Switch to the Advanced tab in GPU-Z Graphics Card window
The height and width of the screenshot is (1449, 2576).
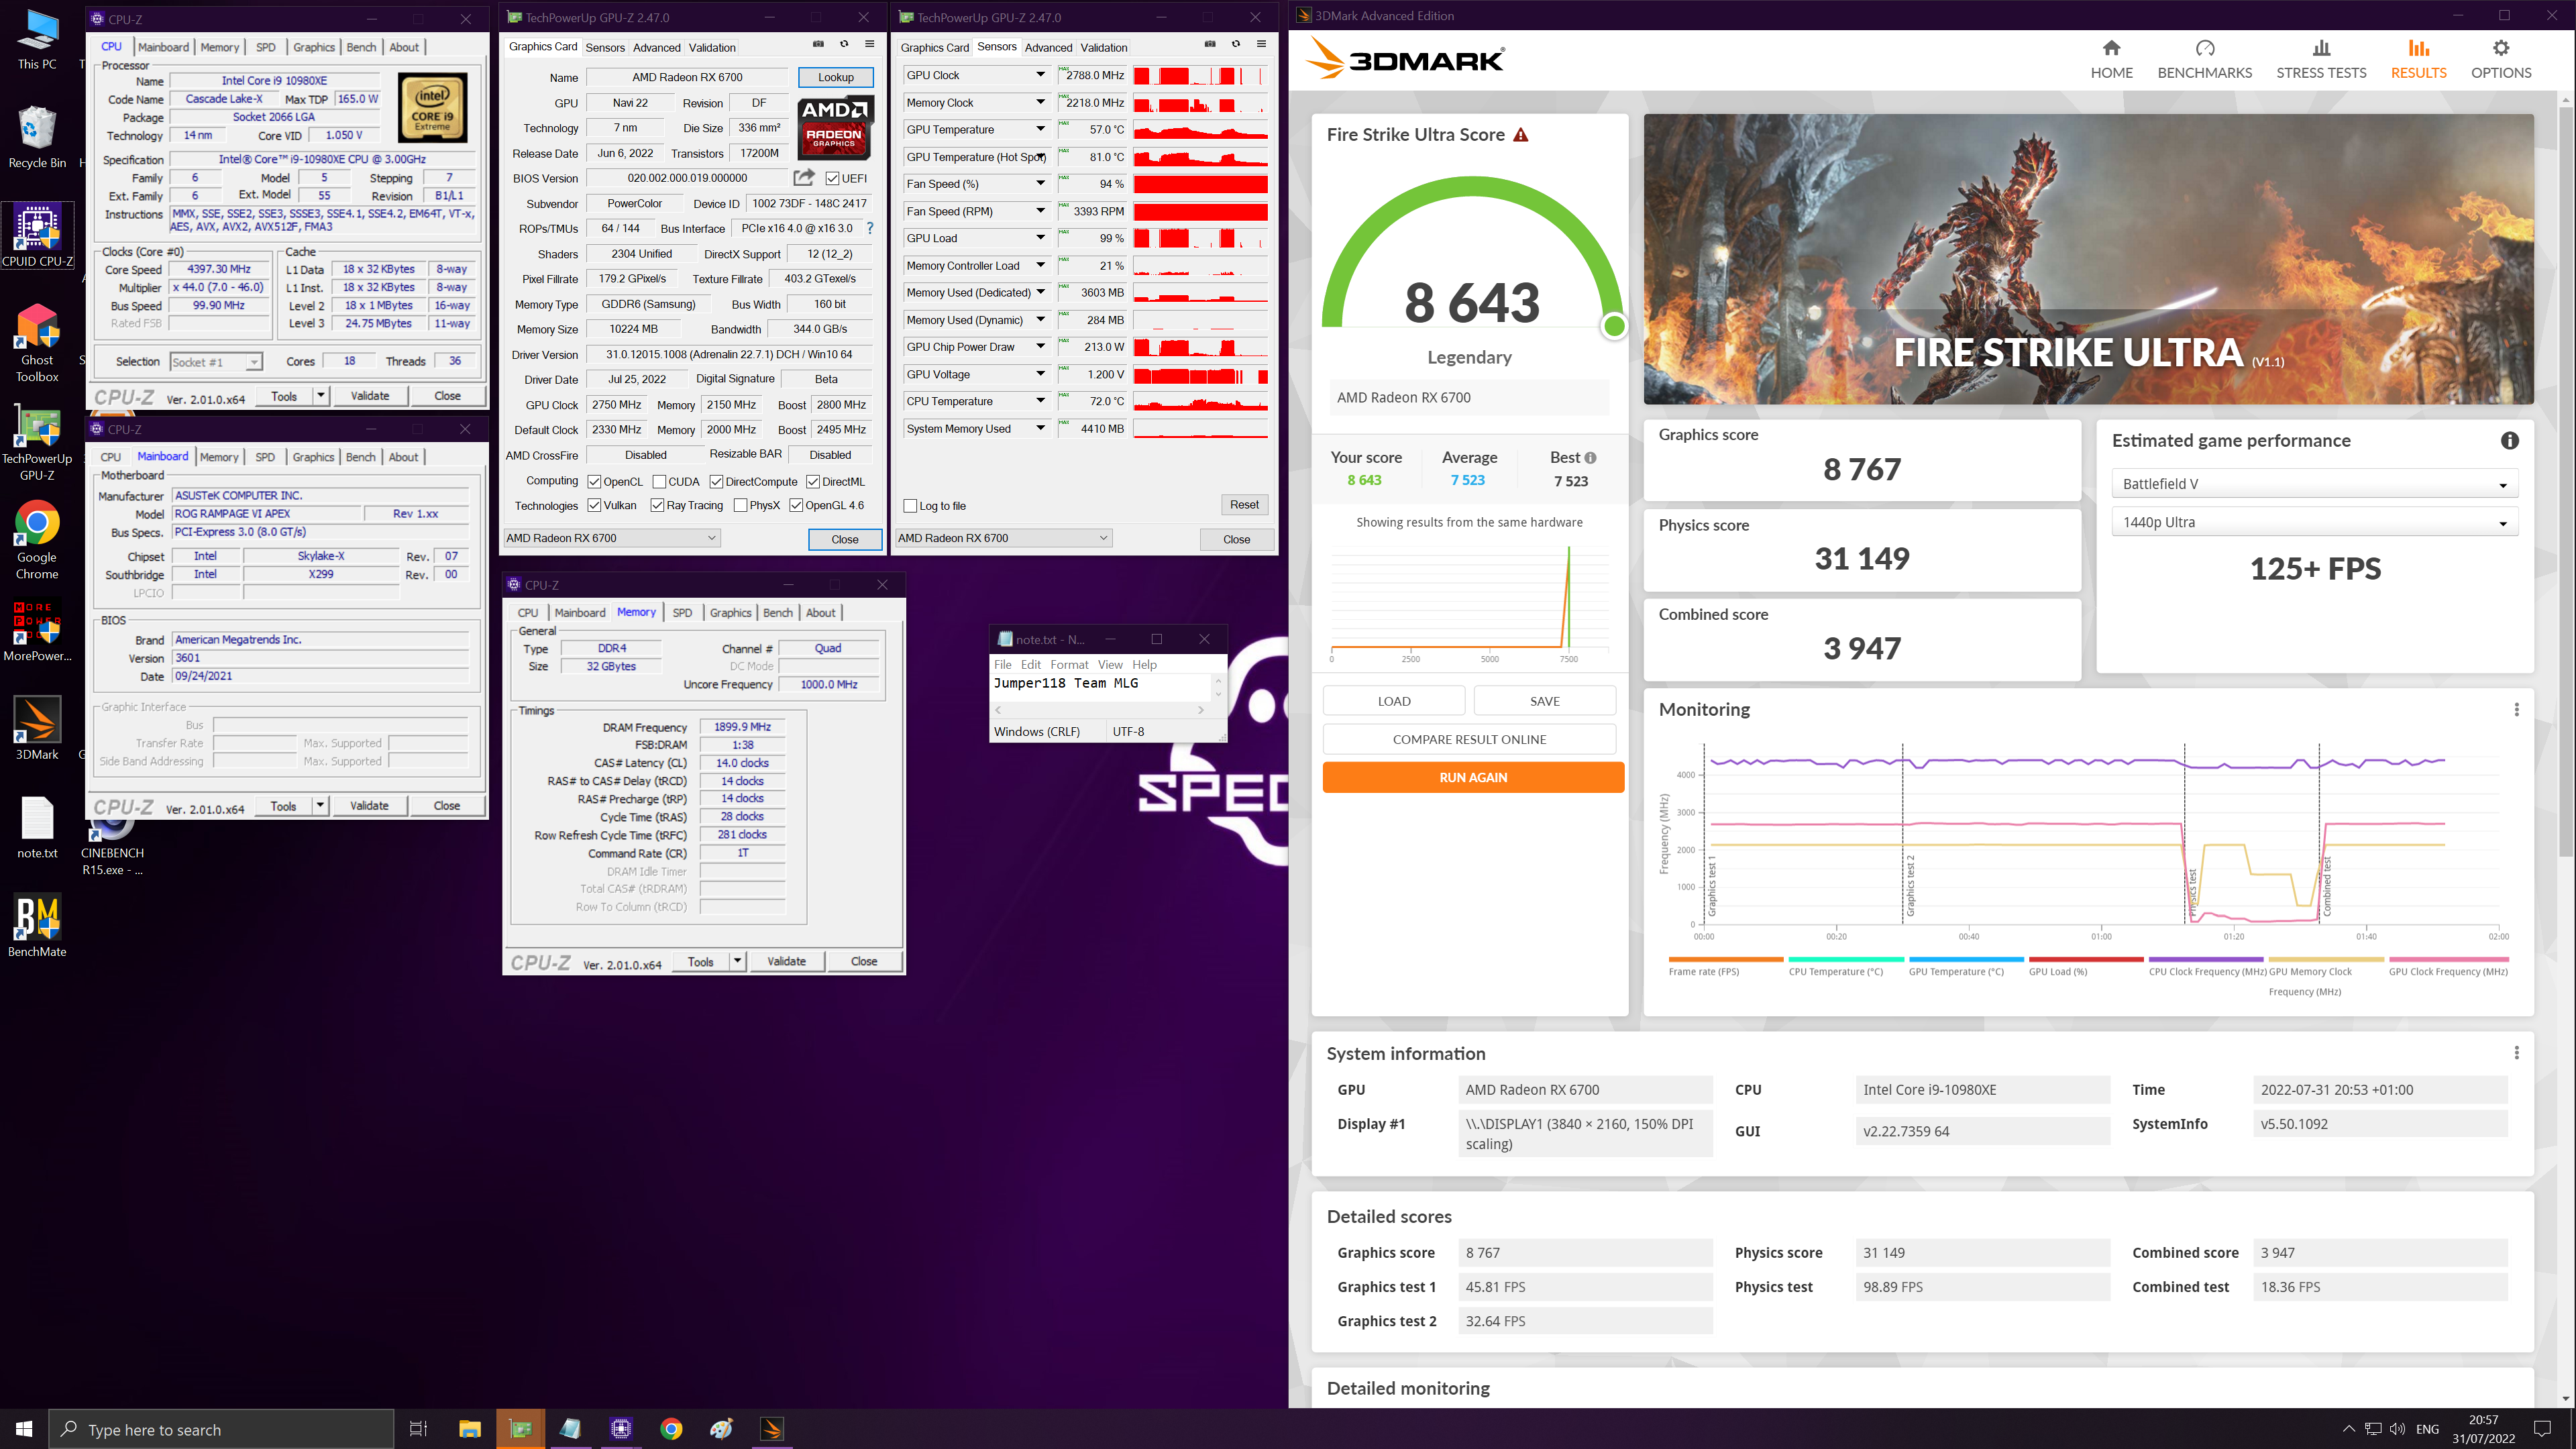click(656, 48)
